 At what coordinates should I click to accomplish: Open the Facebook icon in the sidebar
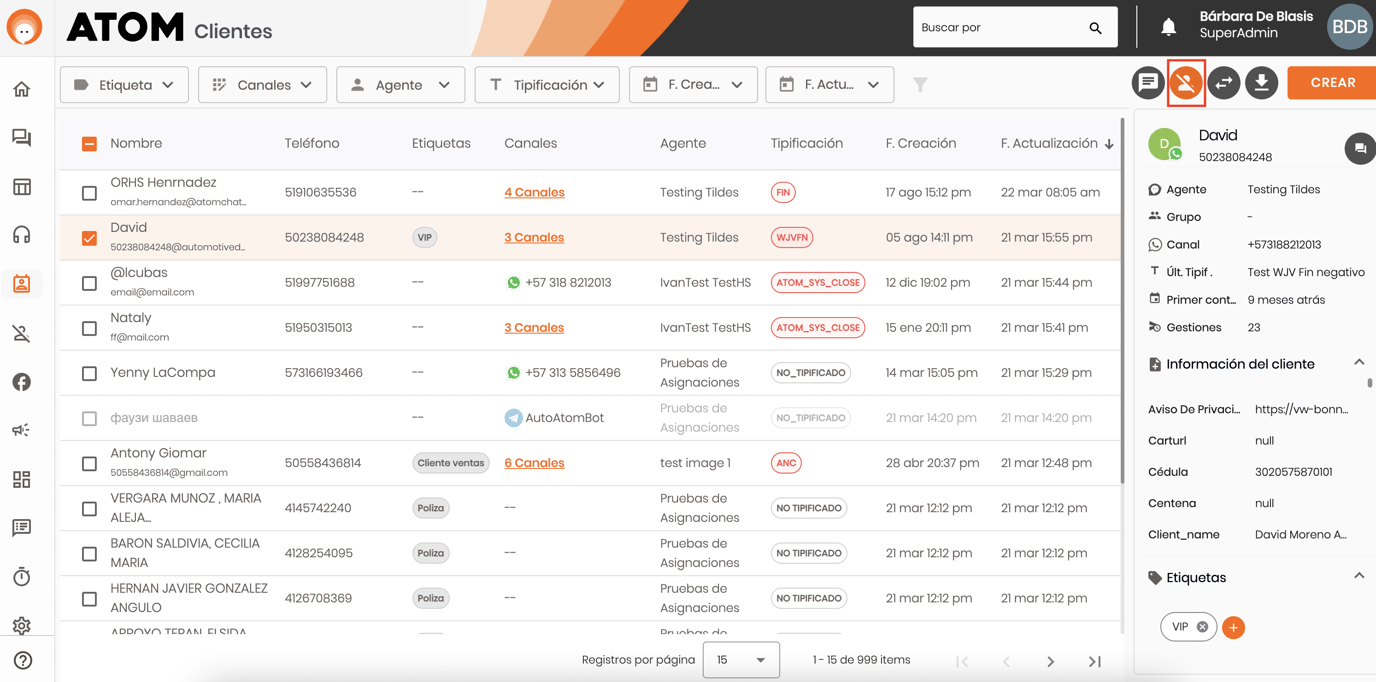[x=21, y=380]
